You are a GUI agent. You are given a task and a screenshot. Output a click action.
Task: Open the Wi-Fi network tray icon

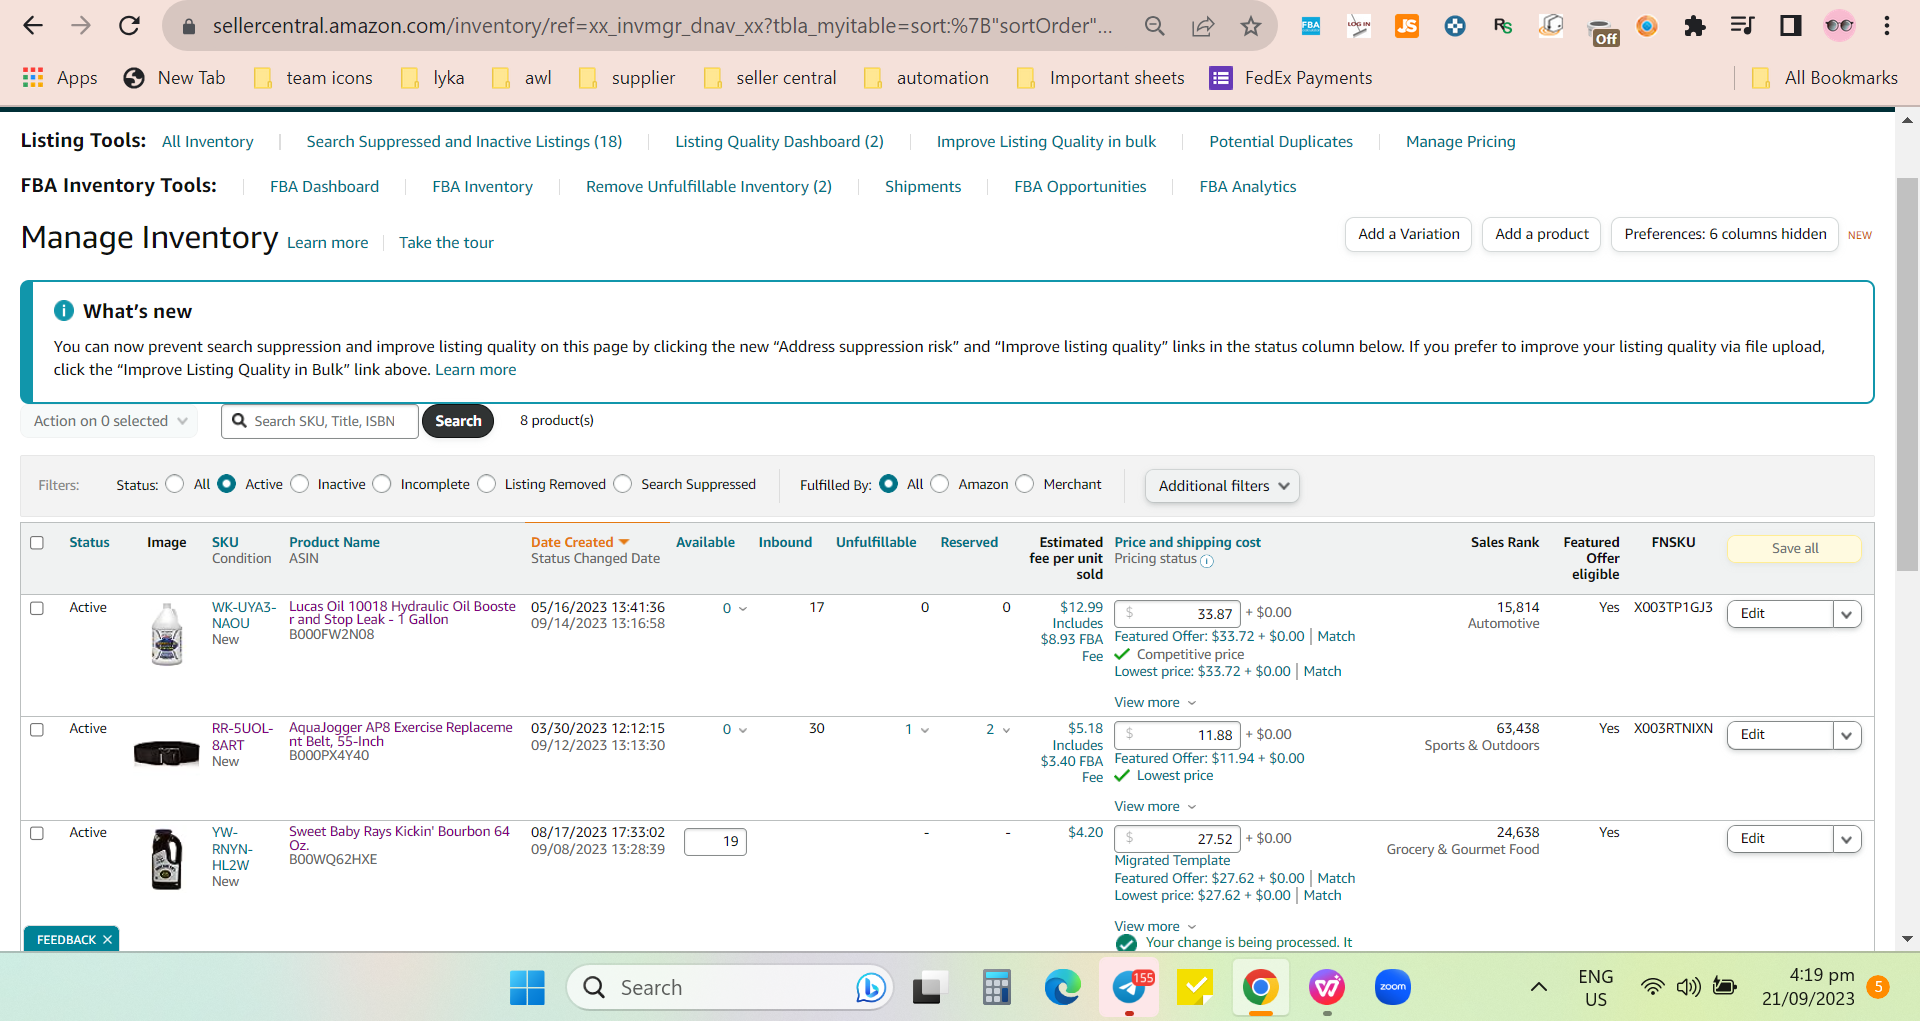coord(1653,988)
